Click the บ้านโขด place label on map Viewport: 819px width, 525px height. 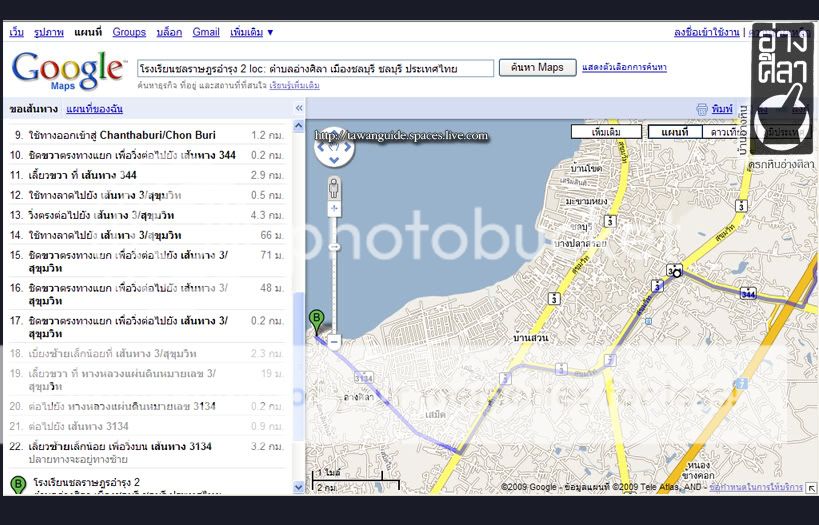click(x=586, y=168)
